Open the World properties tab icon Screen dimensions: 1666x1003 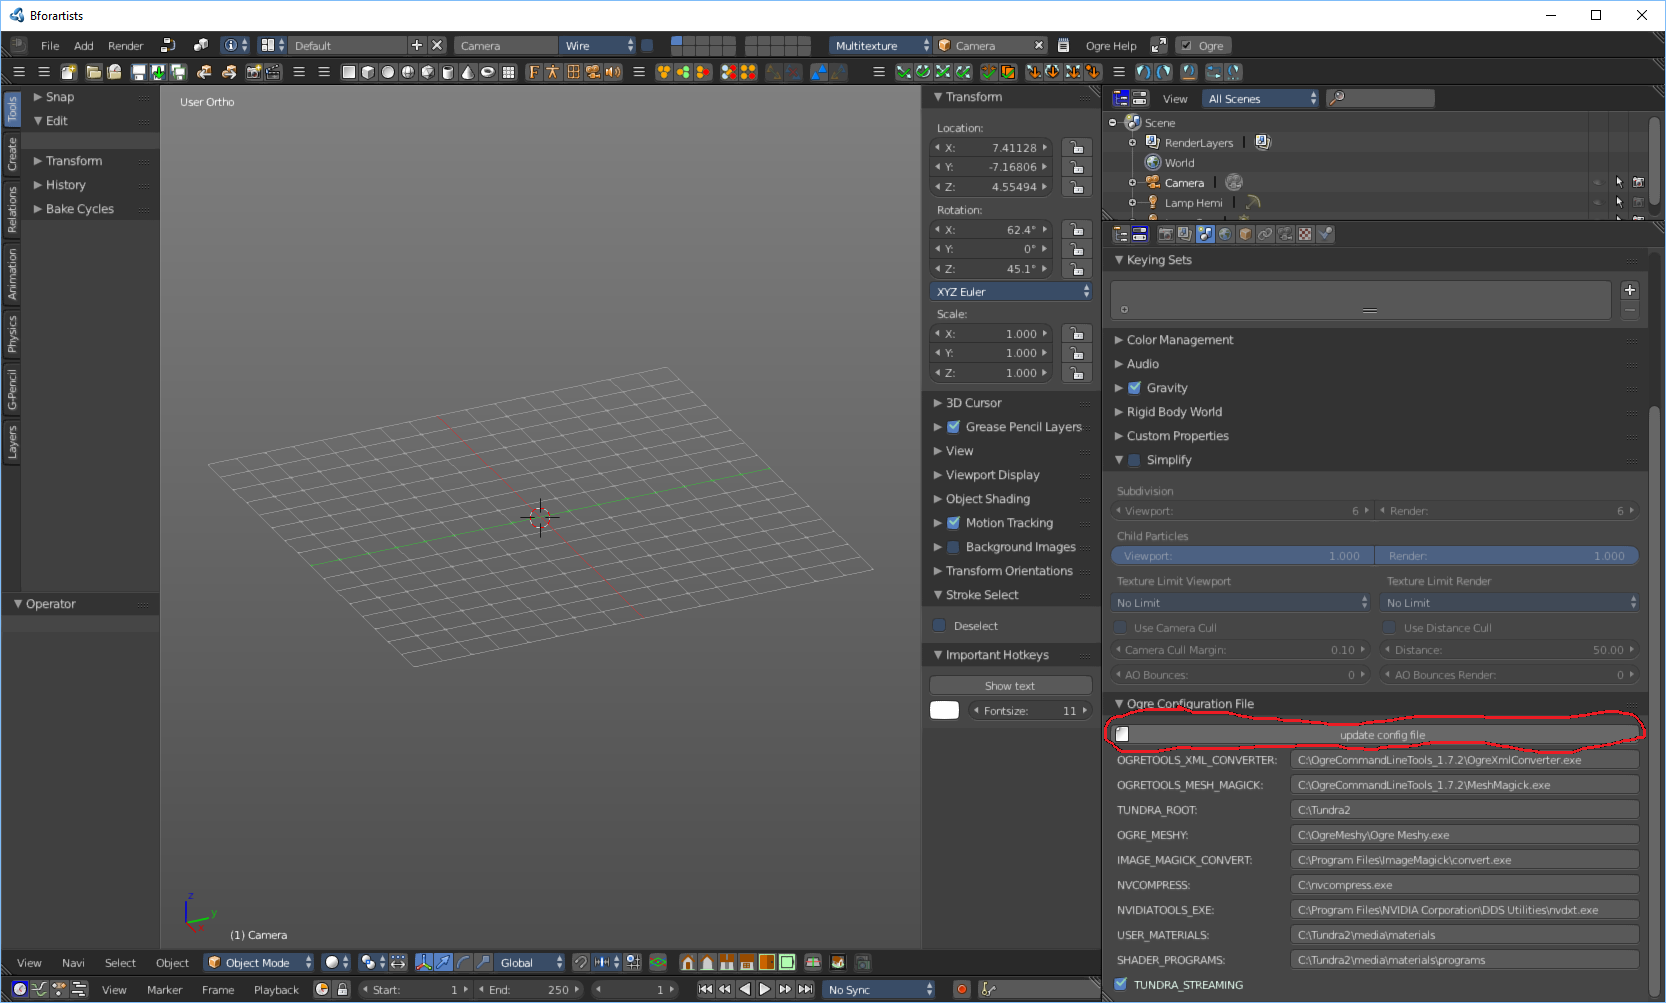1225,234
